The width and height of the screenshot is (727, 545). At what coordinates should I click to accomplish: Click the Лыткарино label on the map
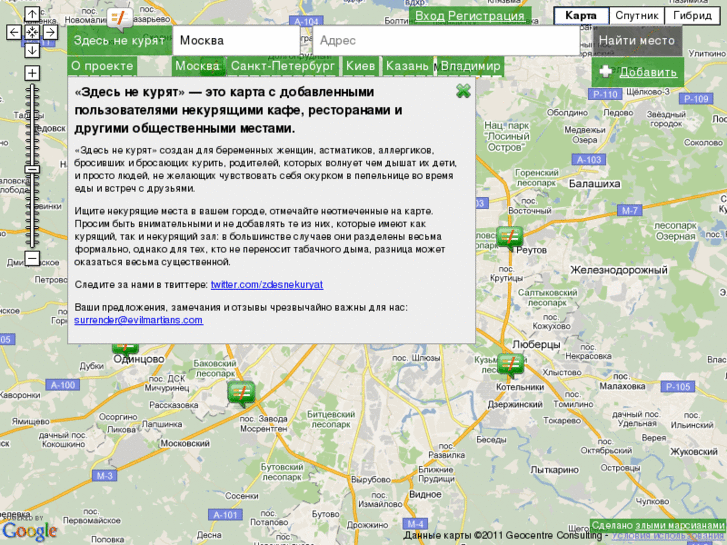point(555,470)
